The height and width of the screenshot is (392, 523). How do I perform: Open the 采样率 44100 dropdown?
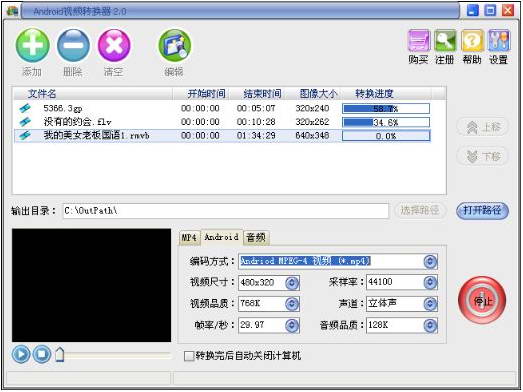point(430,282)
